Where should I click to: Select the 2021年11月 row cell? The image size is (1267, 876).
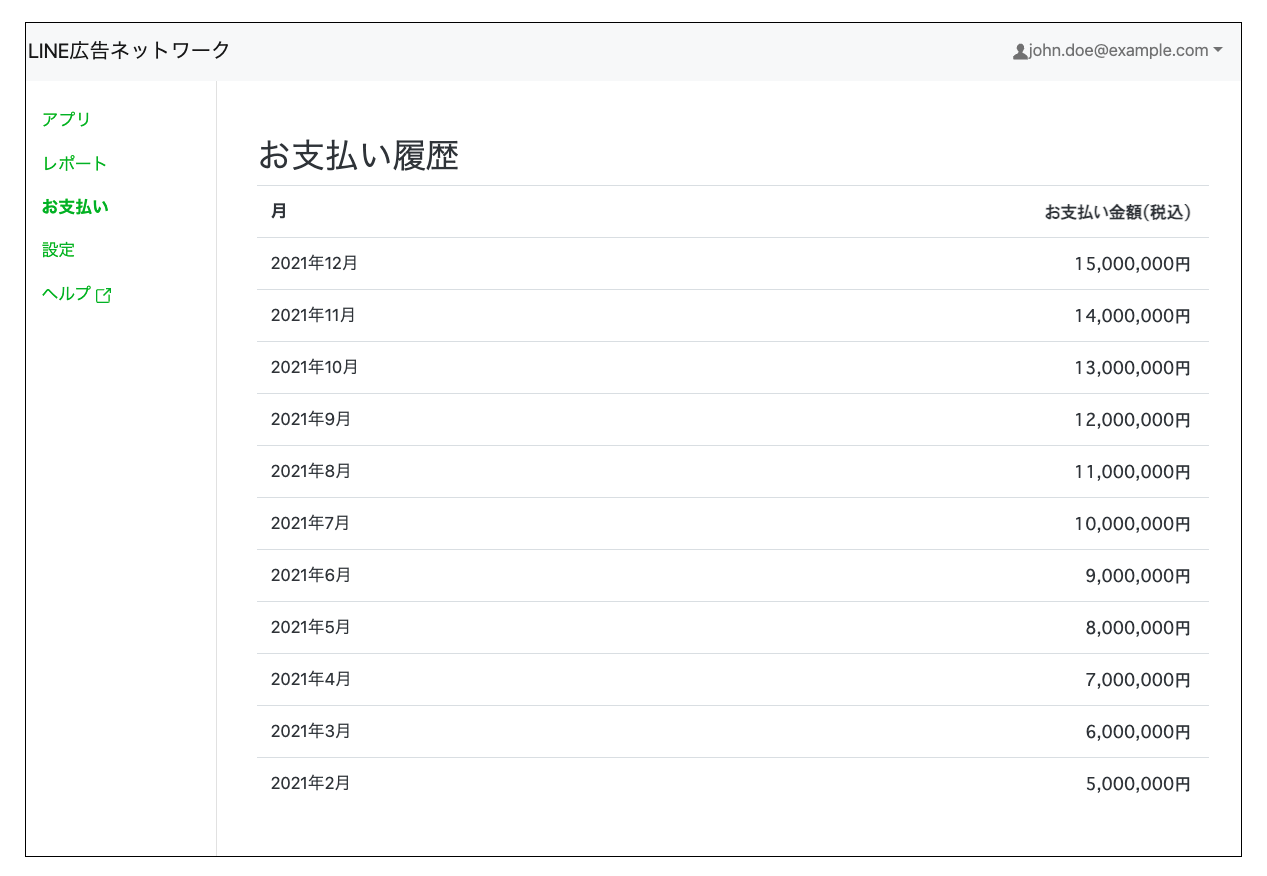click(x=313, y=316)
